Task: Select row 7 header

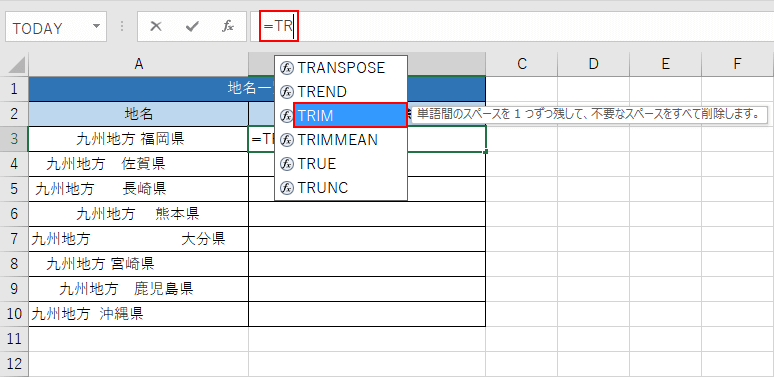Action: (x=14, y=239)
